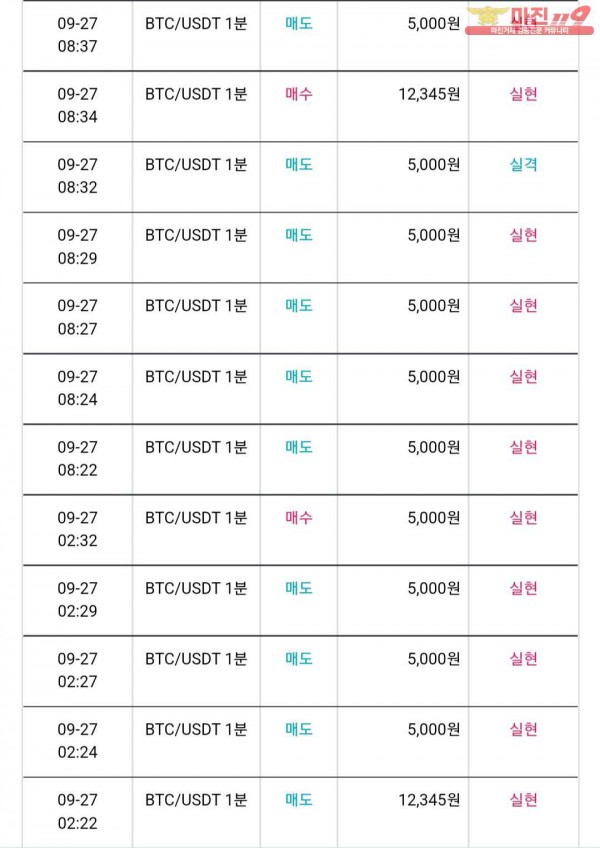Click 5,000원 amount in 08:27 row

(x=434, y=306)
